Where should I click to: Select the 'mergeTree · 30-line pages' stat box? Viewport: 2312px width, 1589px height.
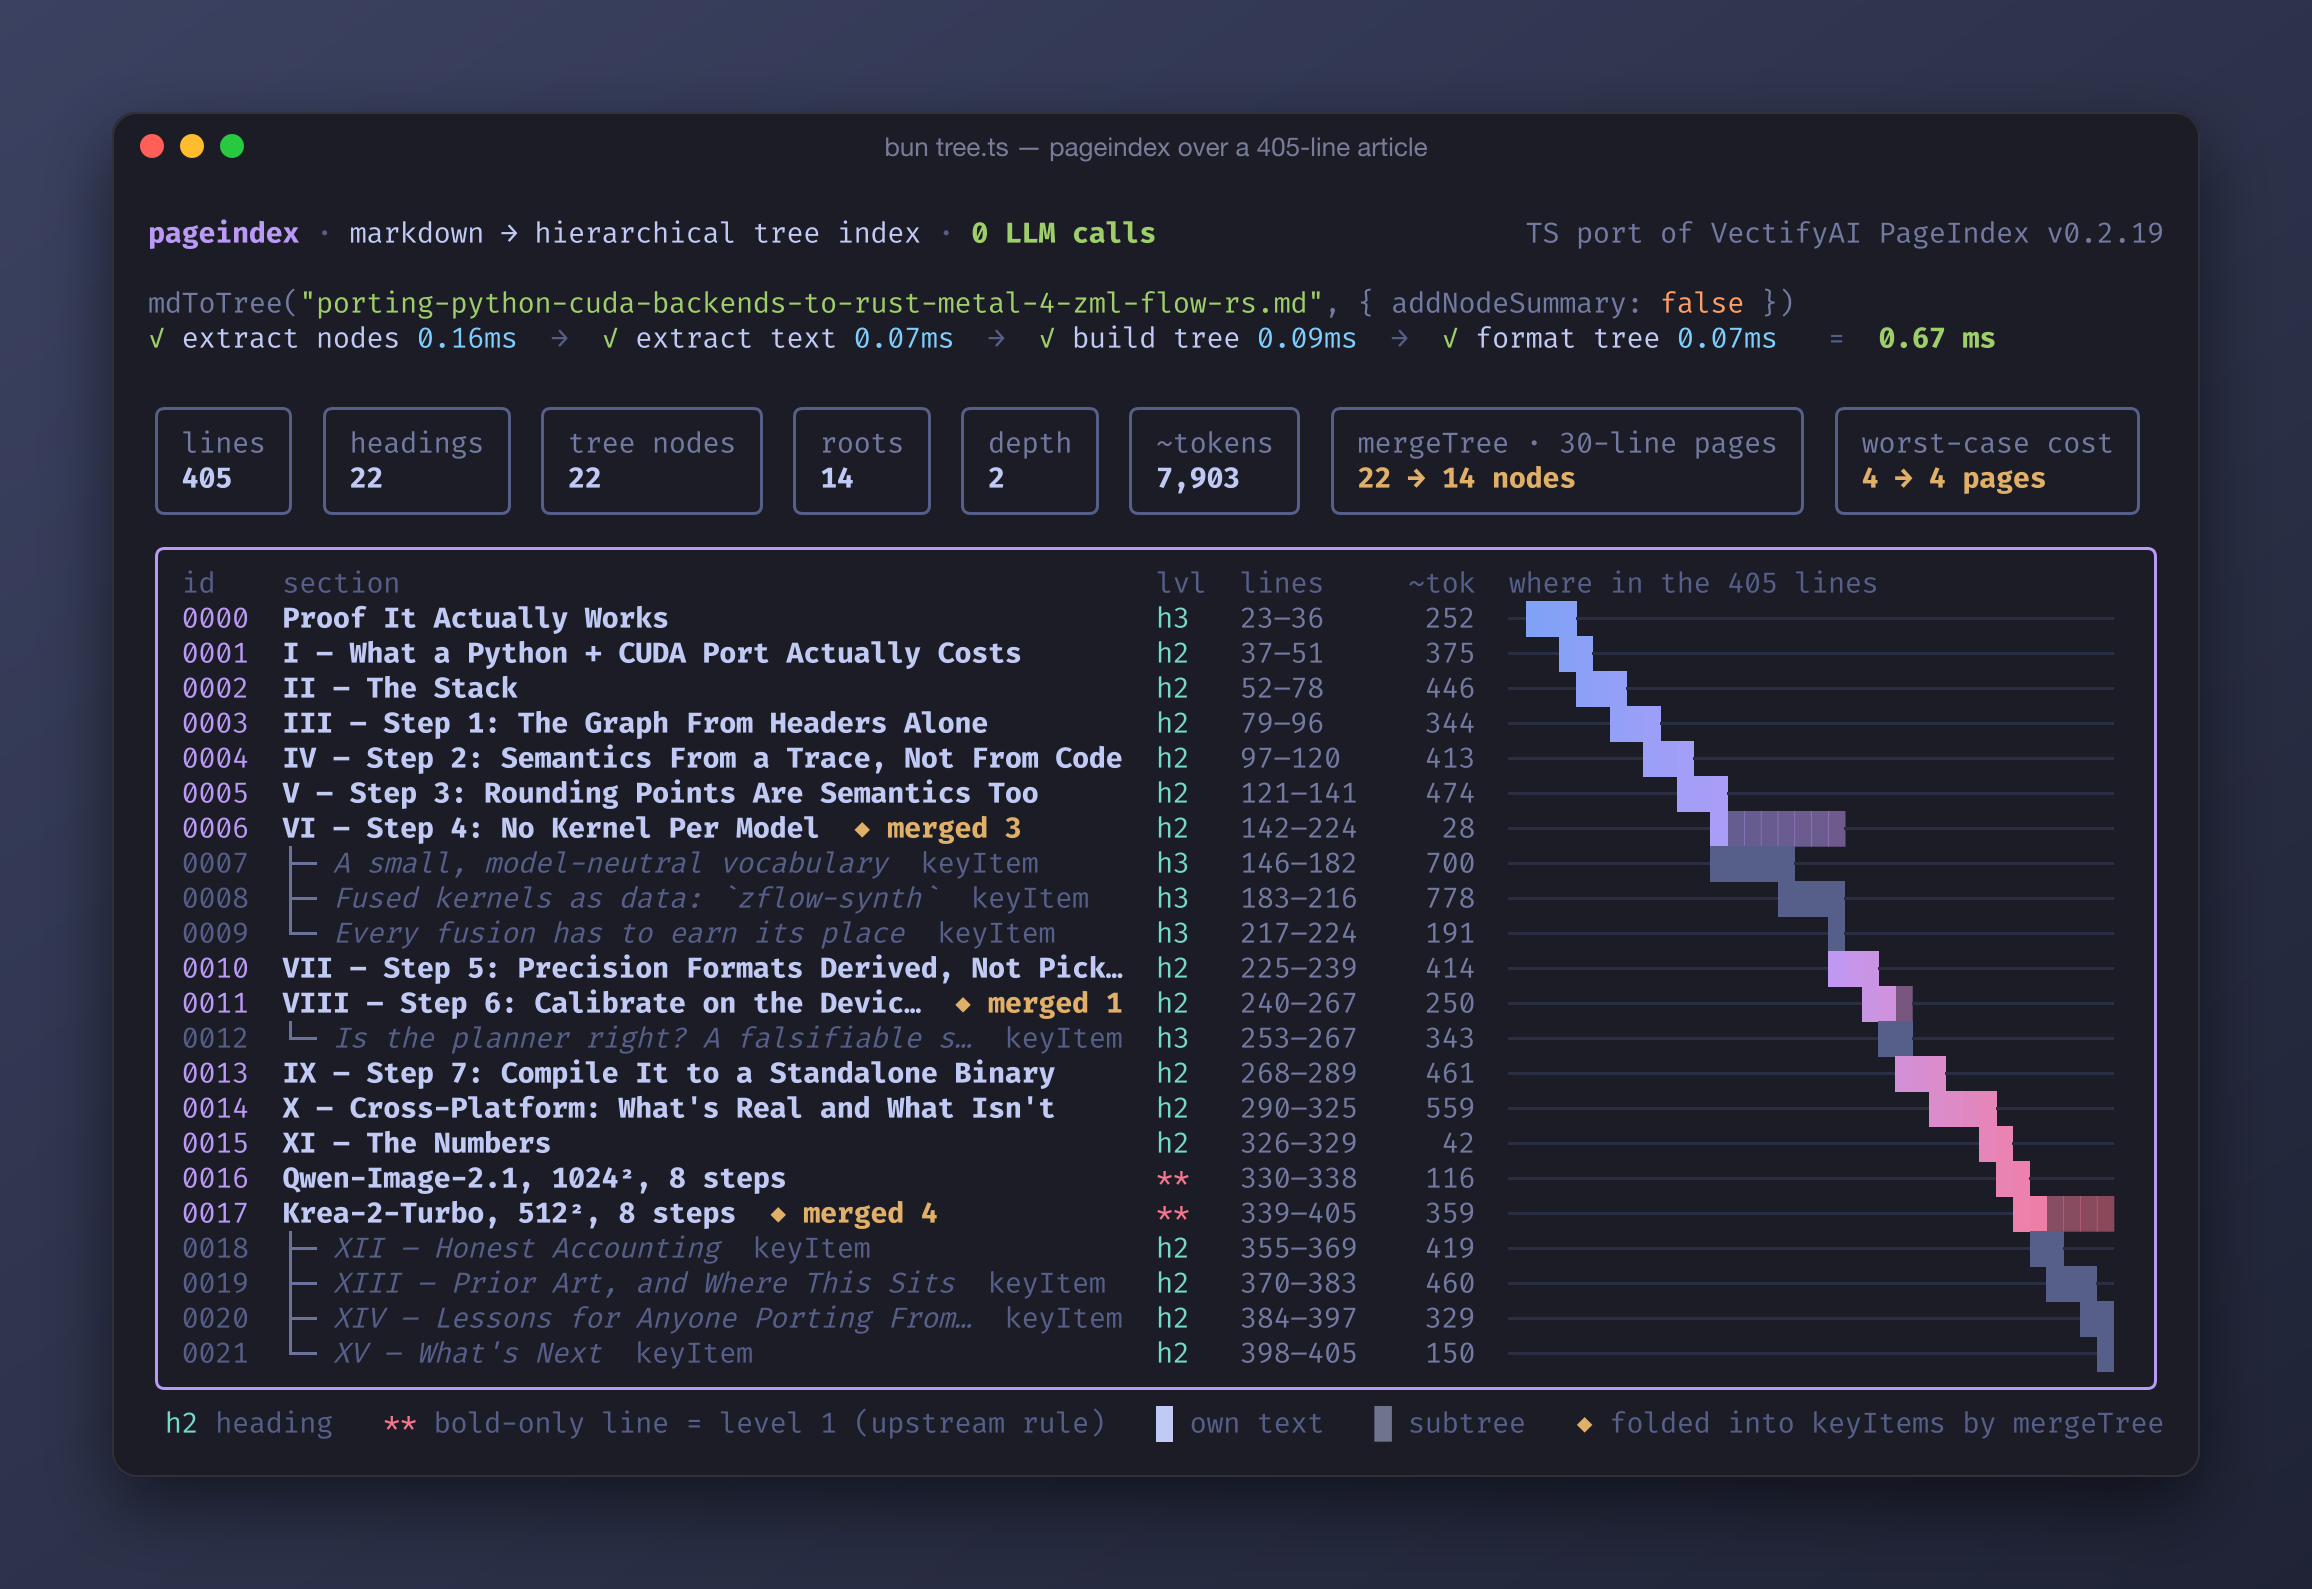1567,461
